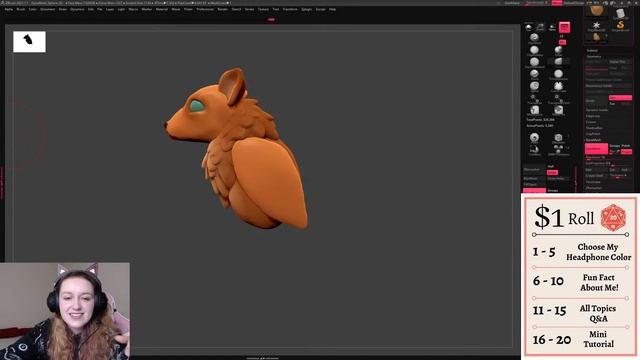
Task: Open the Brush menu
Action: pos(20,9)
